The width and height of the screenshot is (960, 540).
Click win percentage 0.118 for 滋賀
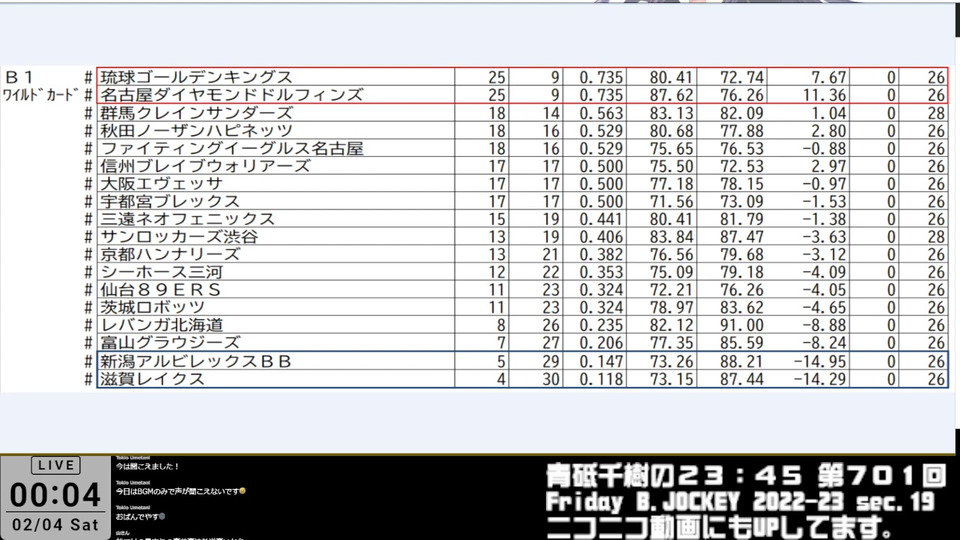(601, 380)
